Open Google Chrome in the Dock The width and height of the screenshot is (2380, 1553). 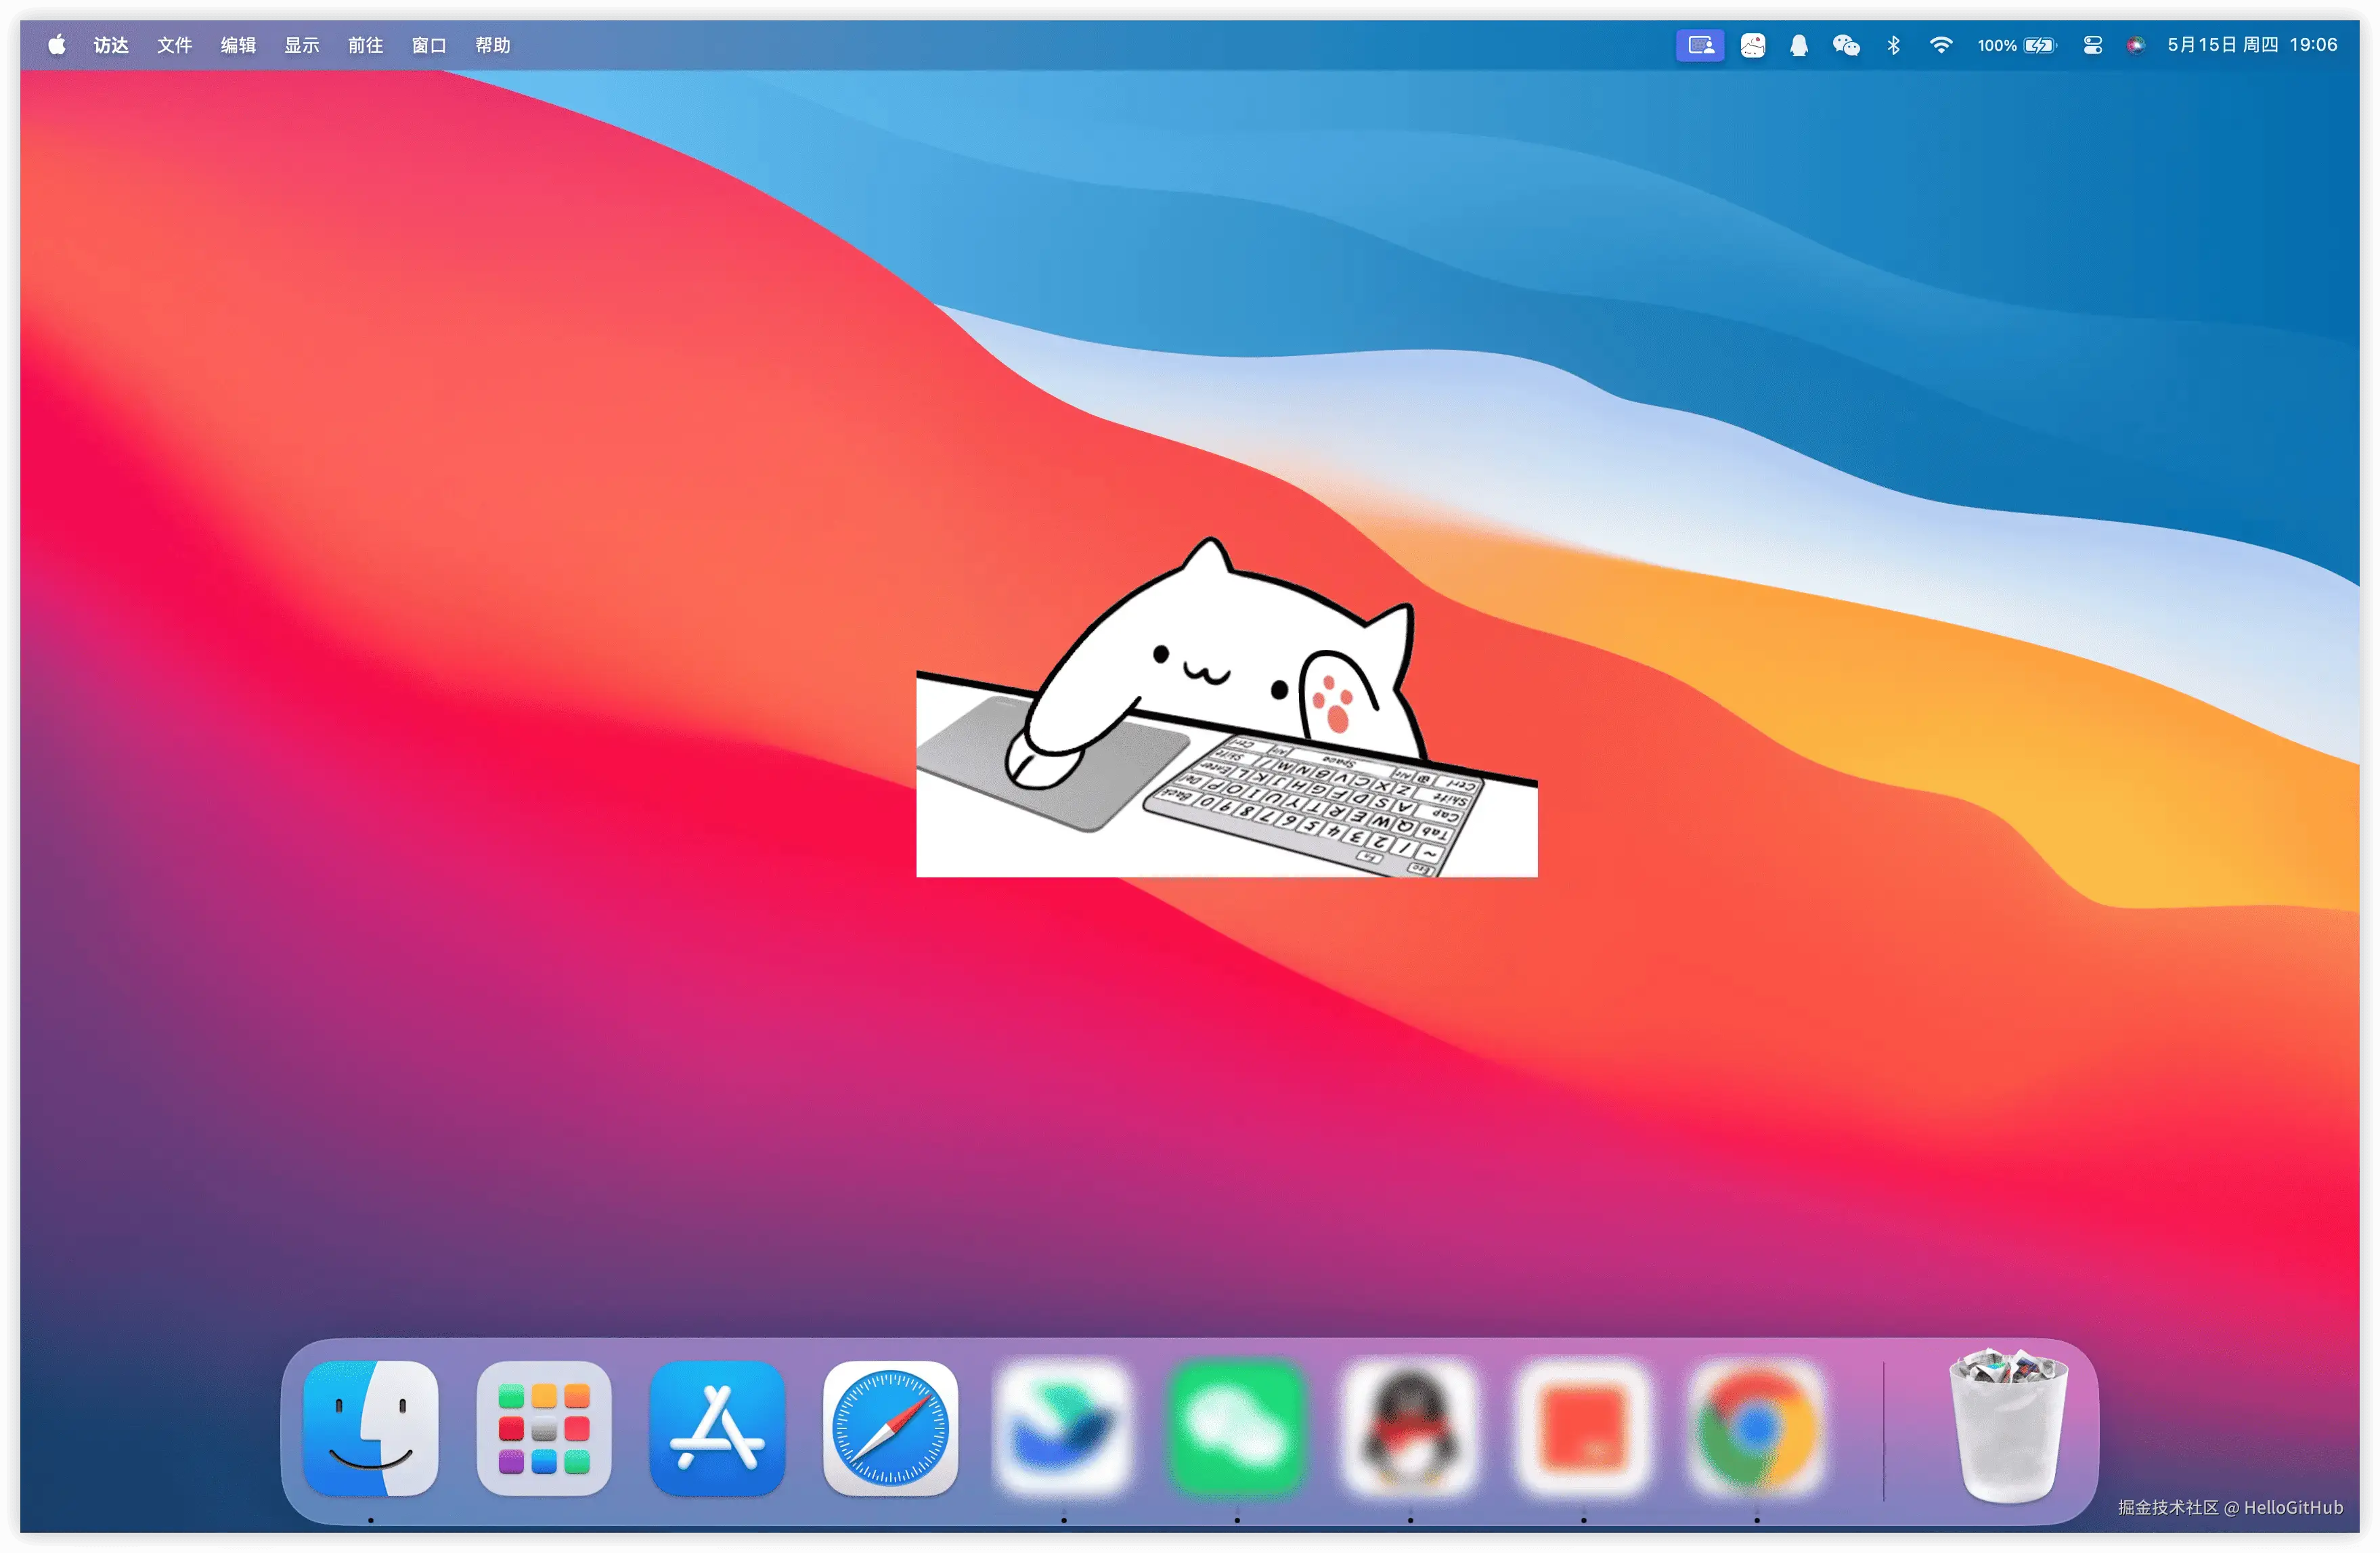tap(1756, 1427)
